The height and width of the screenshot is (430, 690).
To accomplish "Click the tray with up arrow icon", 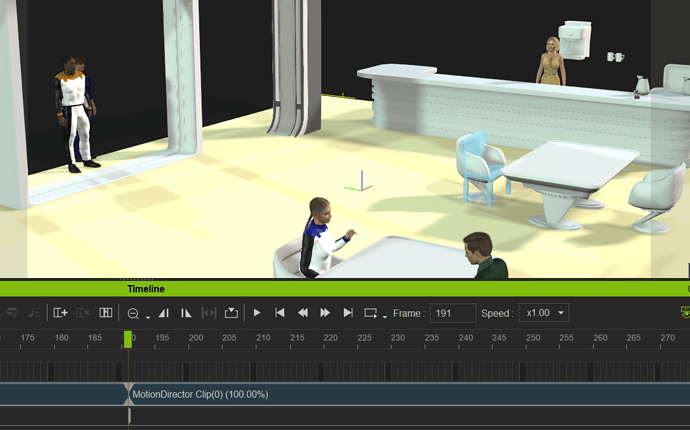I will click(231, 313).
